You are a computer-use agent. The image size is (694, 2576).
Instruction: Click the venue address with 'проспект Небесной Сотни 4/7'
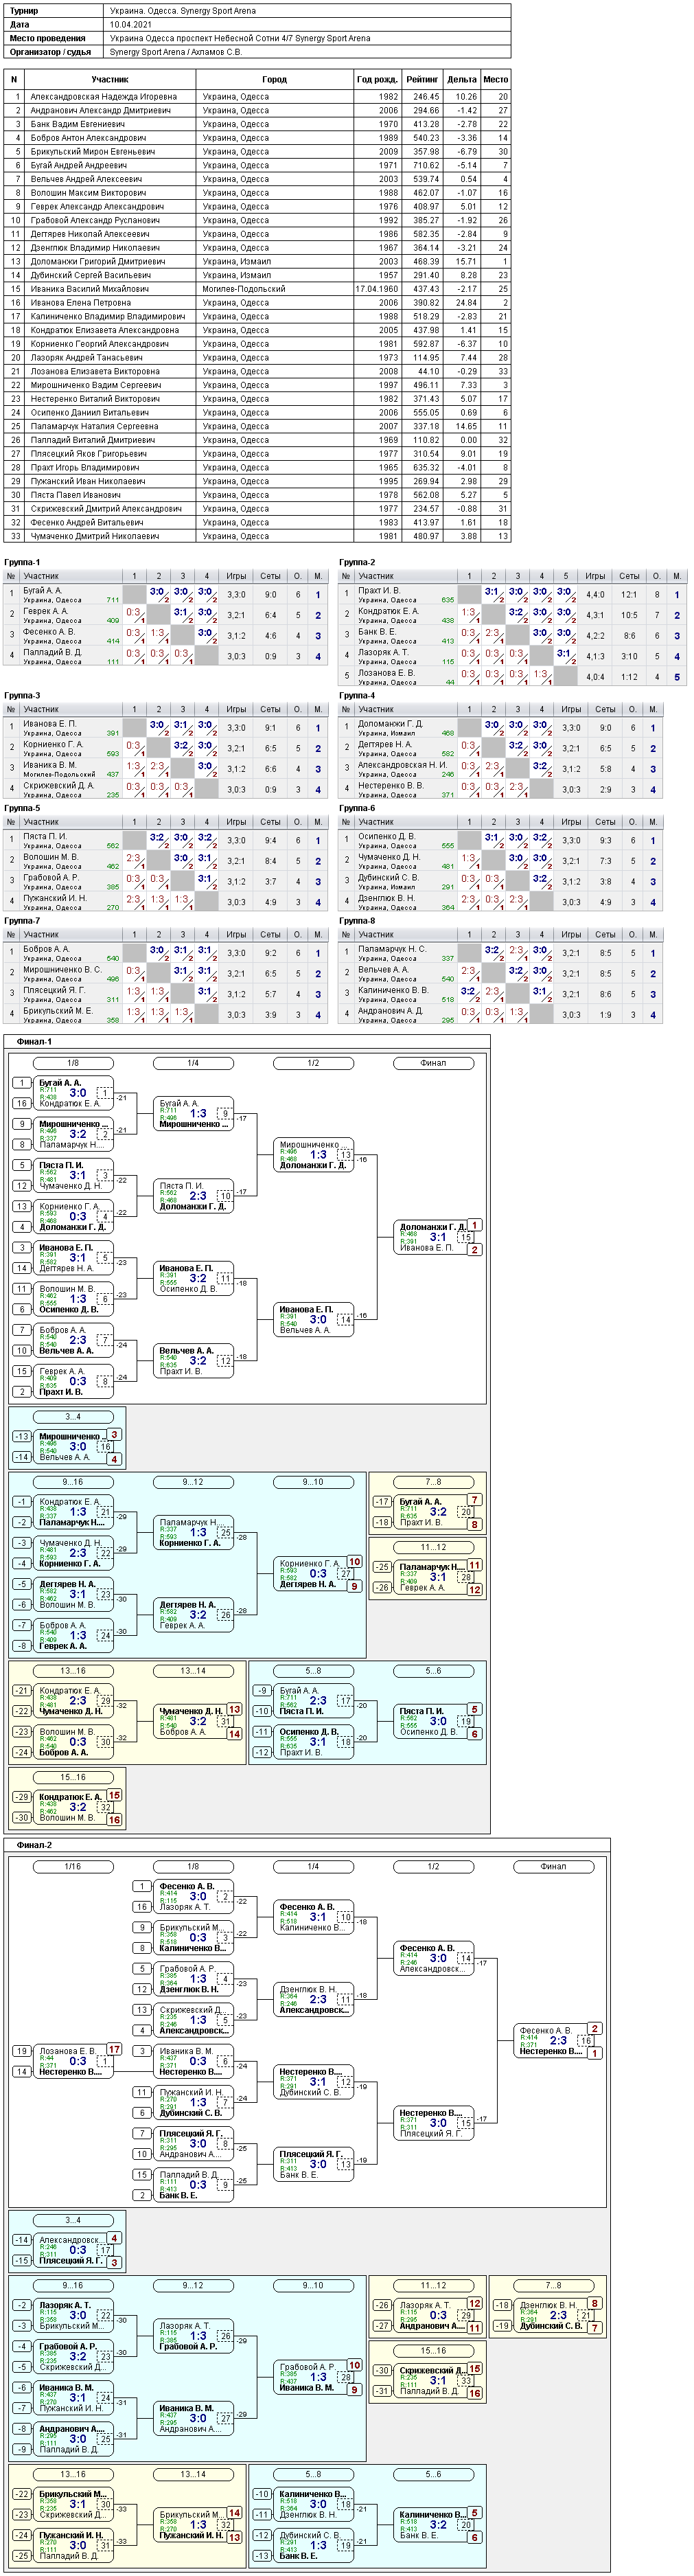[x=240, y=38]
